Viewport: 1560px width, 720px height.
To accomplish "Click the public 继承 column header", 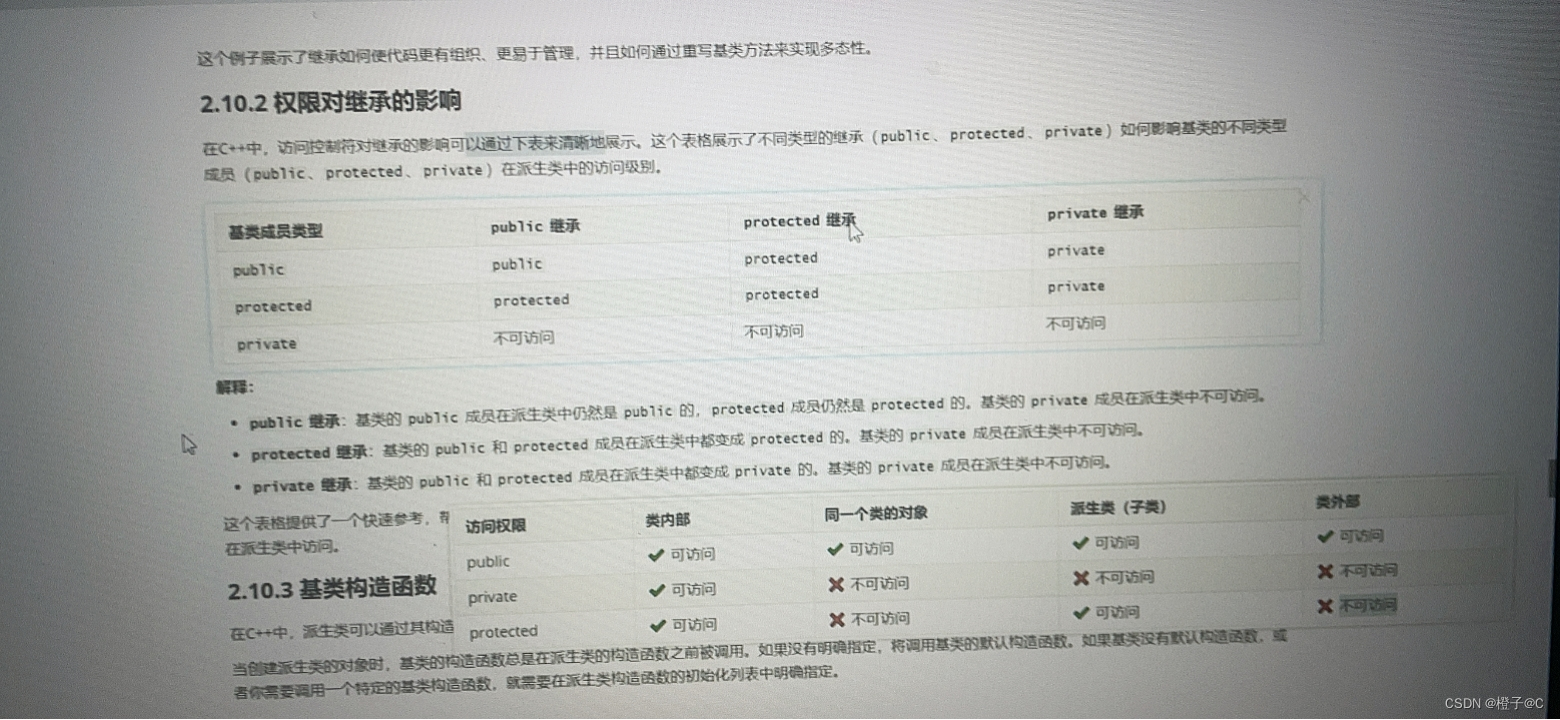I will click(x=533, y=226).
